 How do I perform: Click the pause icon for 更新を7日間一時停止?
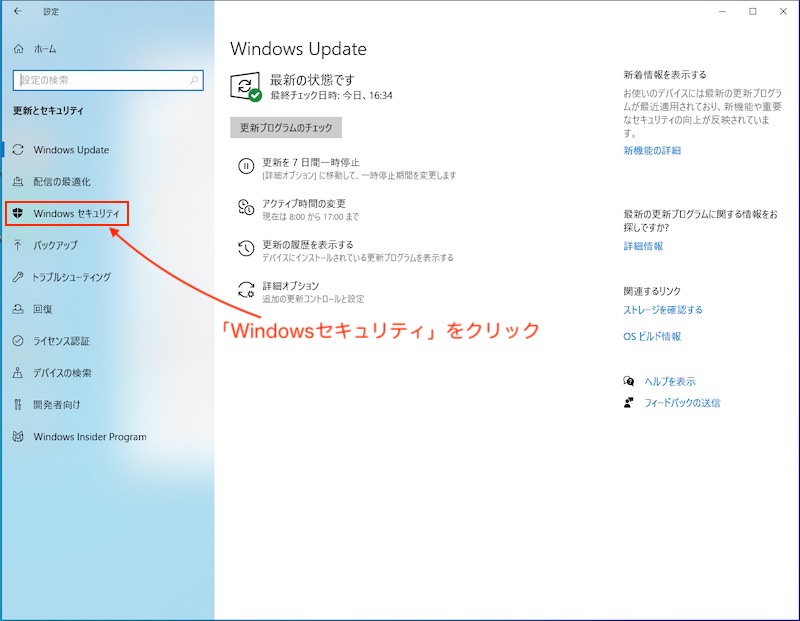(246, 166)
